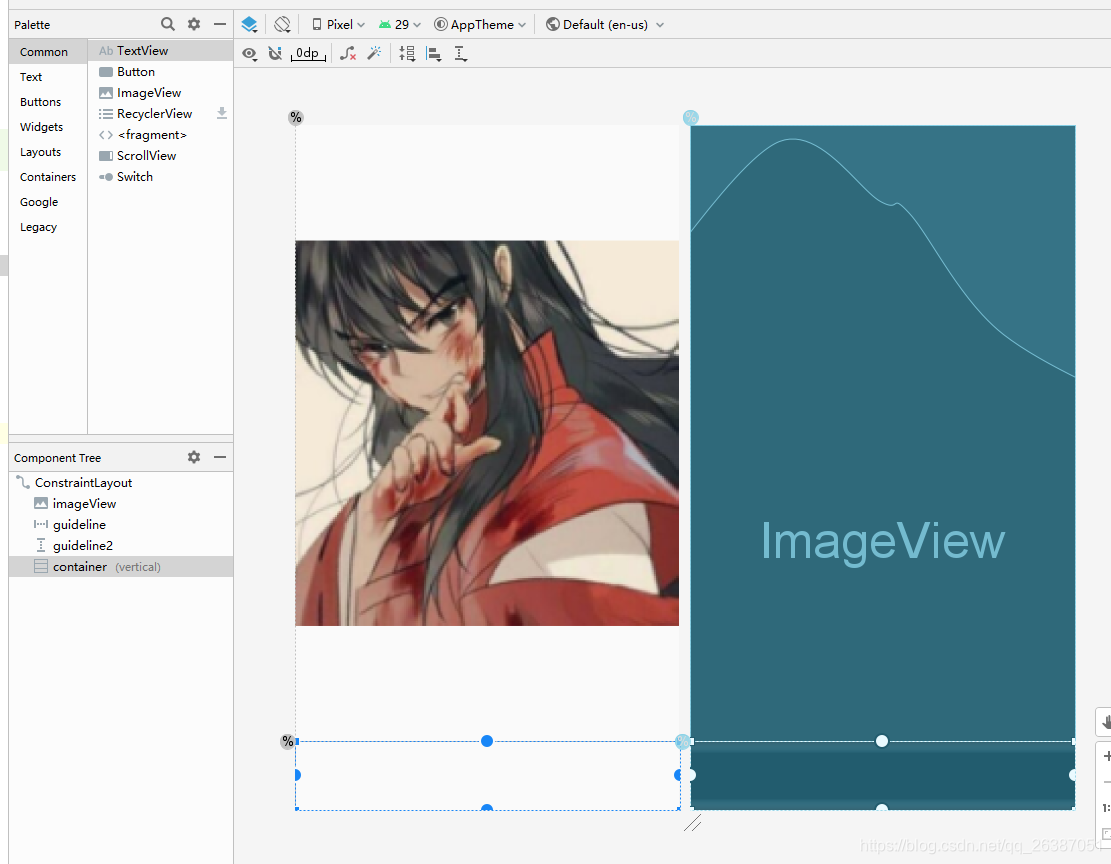Open the Guidelines helper menu
This screenshot has height=864, width=1111.
[x=461, y=54]
